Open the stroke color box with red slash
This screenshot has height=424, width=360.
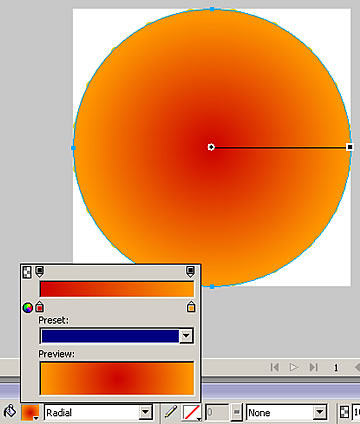click(192, 413)
